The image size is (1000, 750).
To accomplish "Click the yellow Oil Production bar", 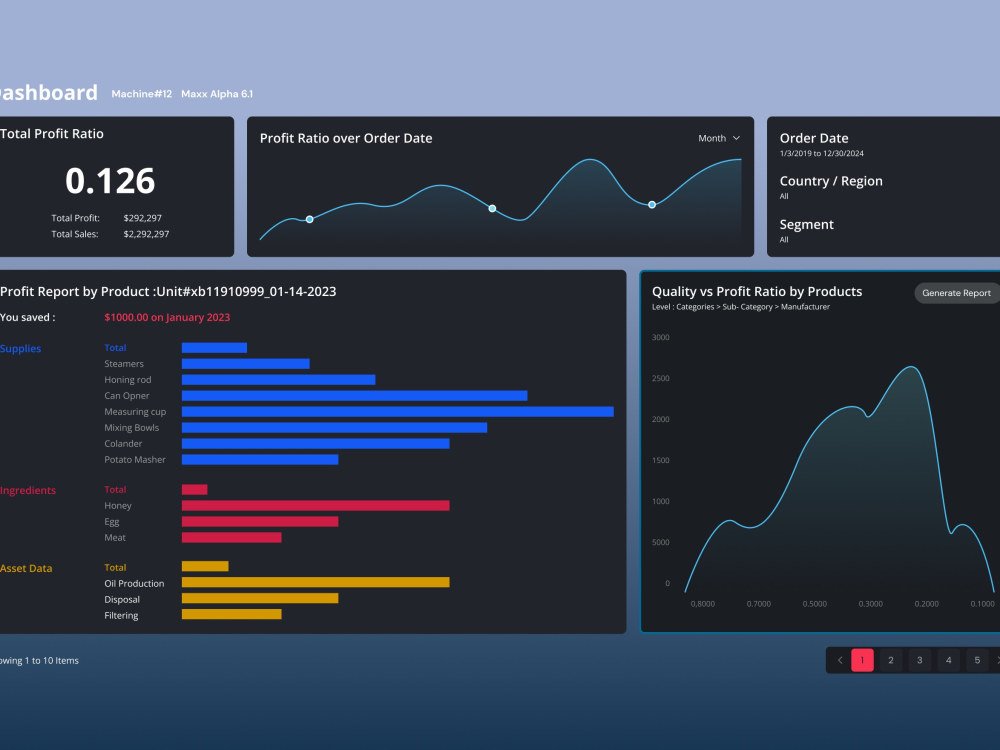I will pos(315,582).
